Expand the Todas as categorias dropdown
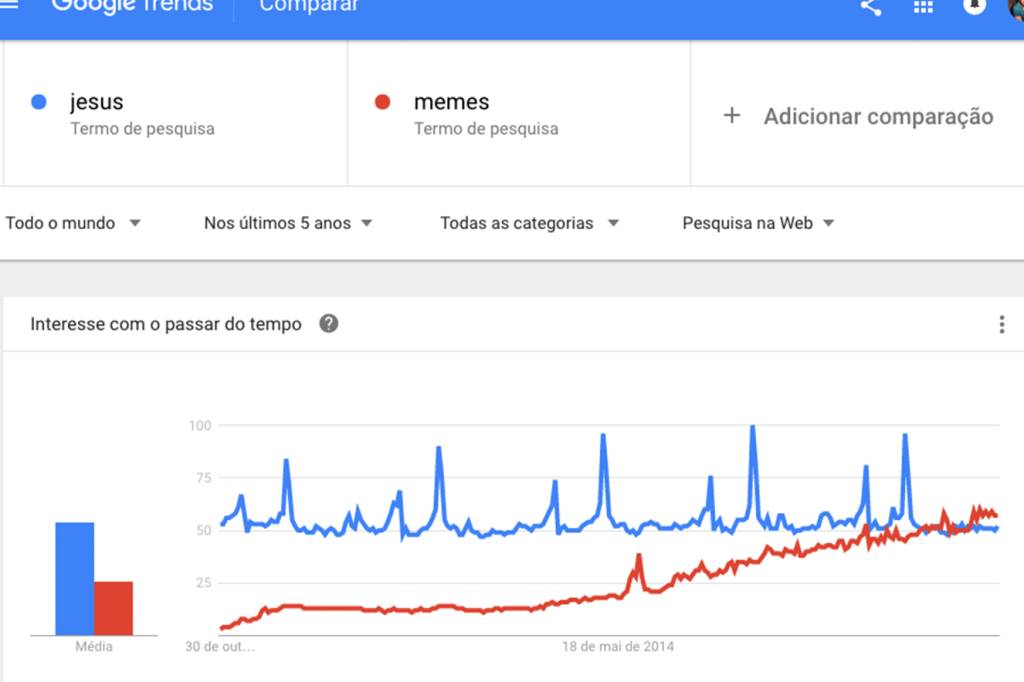This screenshot has height=682, width=1024. [x=529, y=223]
